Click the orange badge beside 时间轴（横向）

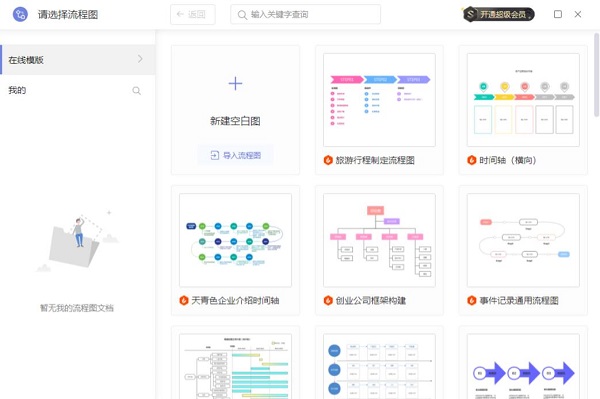pyautogui.click(x=471, y=160)
